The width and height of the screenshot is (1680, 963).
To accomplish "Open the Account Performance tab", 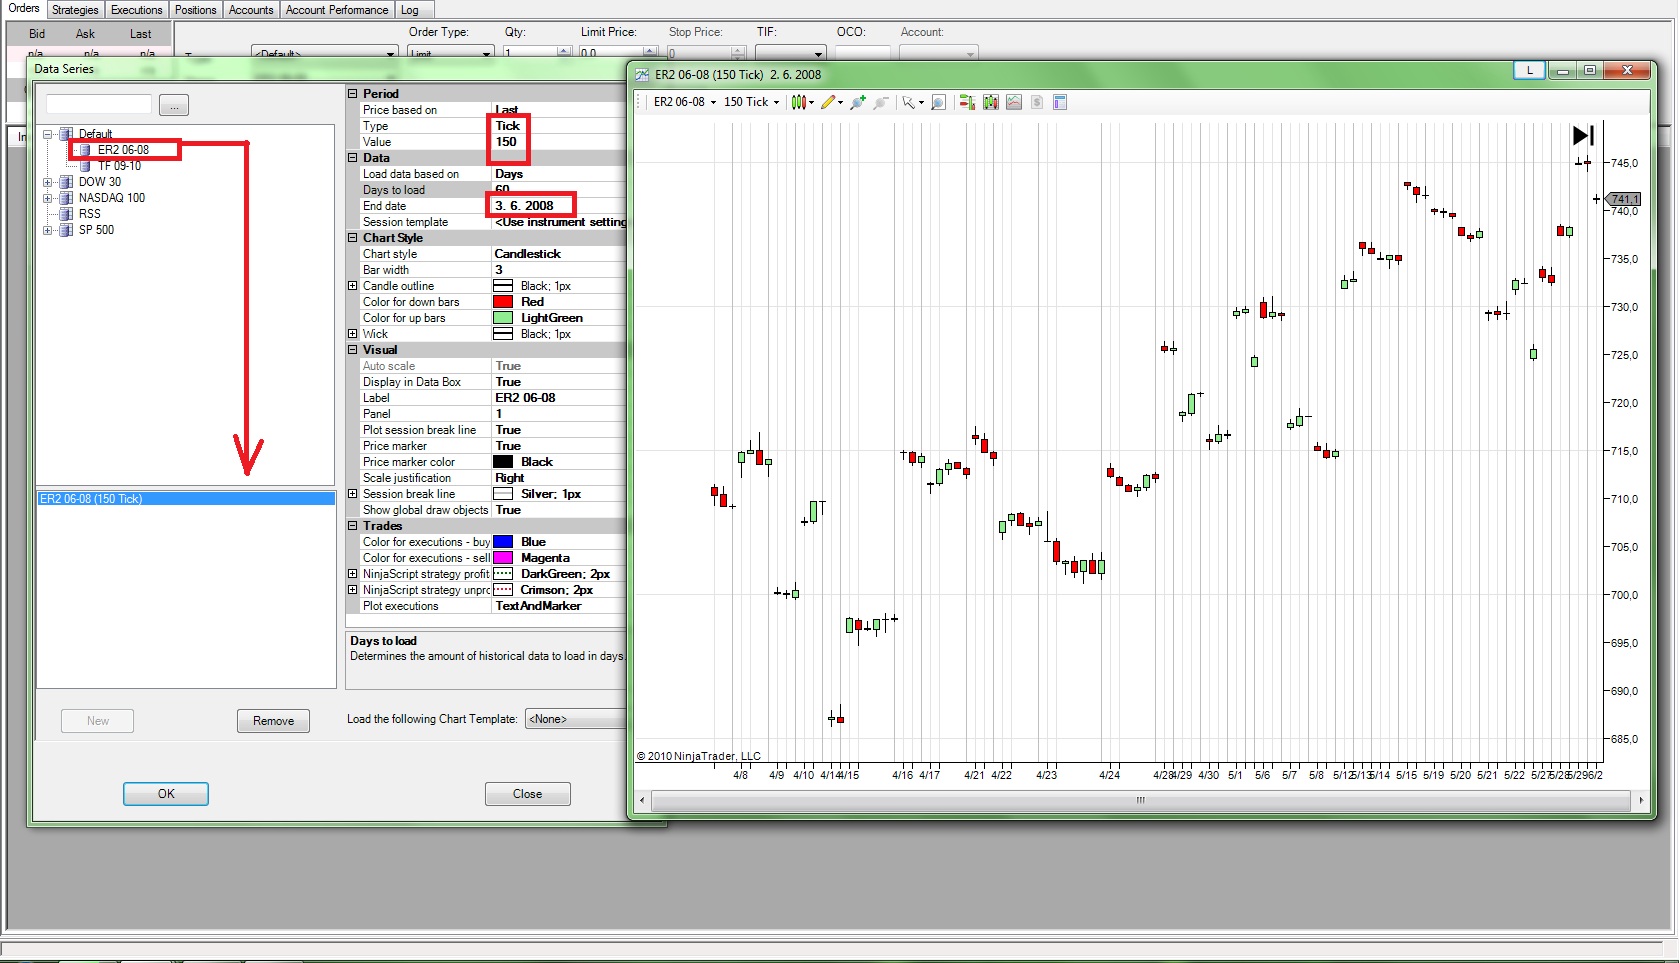I will tap(337, 10).
